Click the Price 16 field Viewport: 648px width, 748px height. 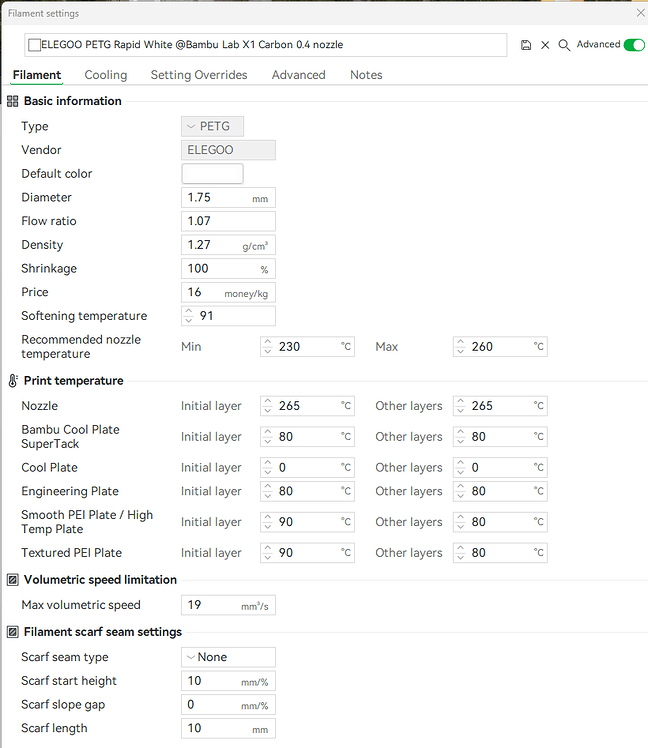click(x=228, y=292)
